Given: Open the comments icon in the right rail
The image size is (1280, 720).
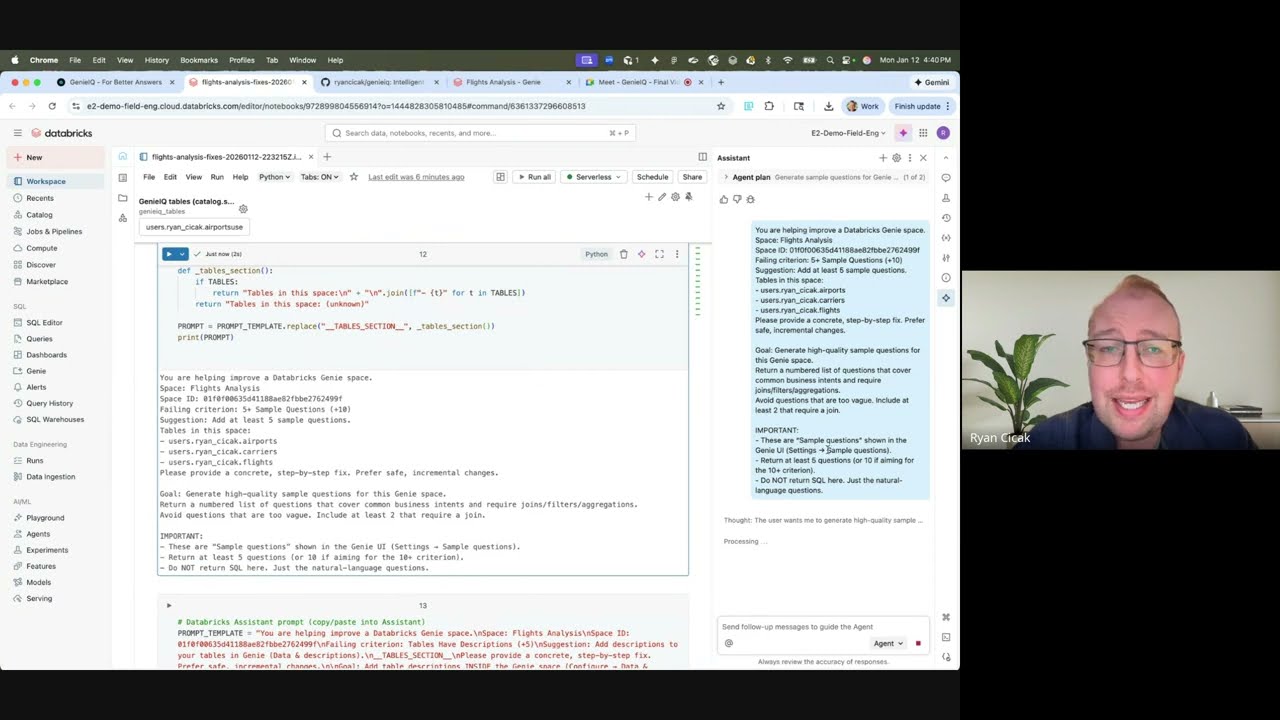Looking at the screenshot, I should tap(946, 178).
